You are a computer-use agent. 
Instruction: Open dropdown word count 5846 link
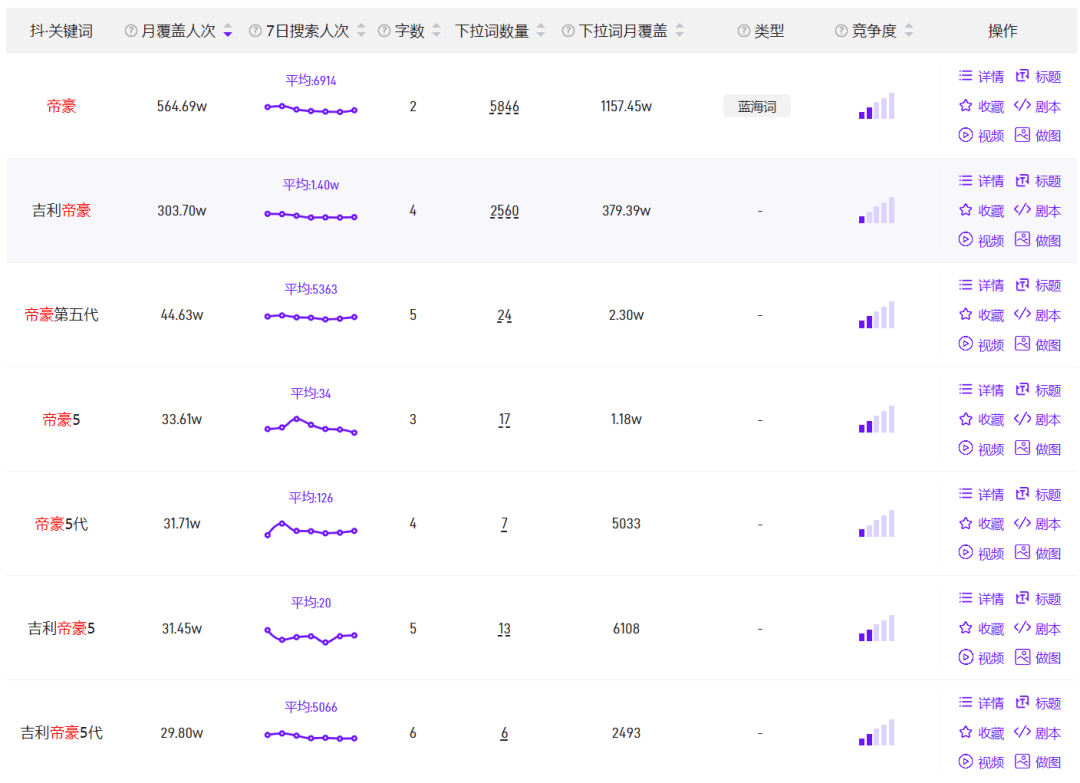504,107
